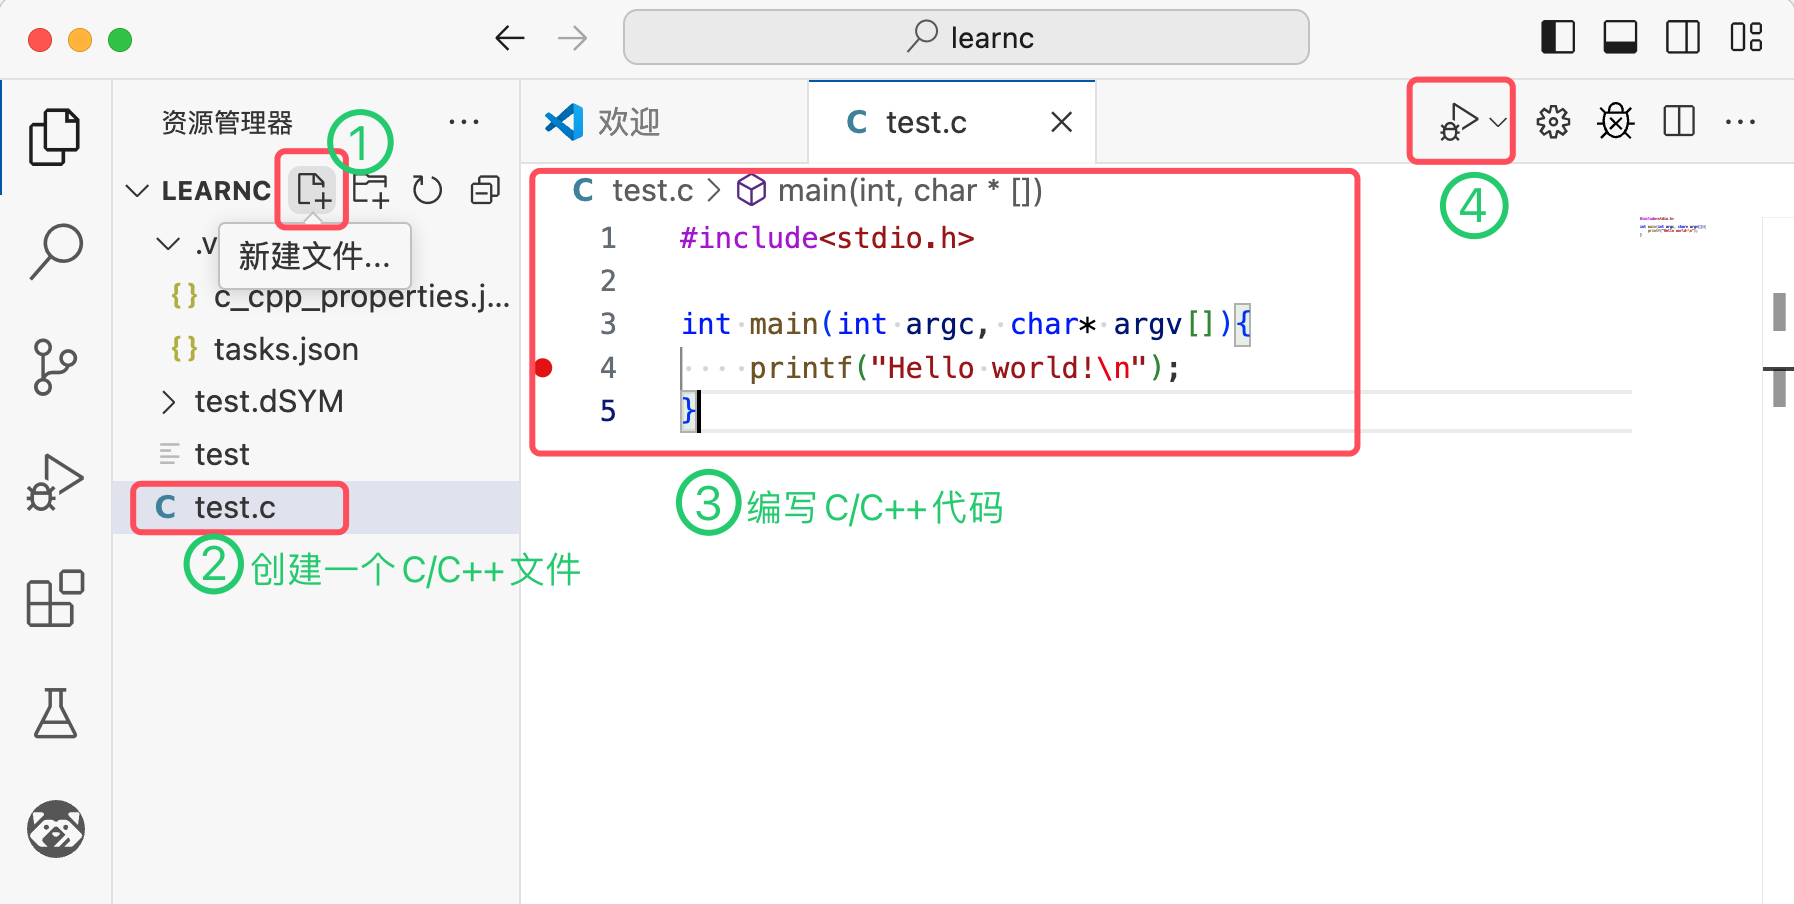Screen dimensions: 1794x904
Task: Toggle the primary side bar layout button
Action: (x=1558, y=38)
